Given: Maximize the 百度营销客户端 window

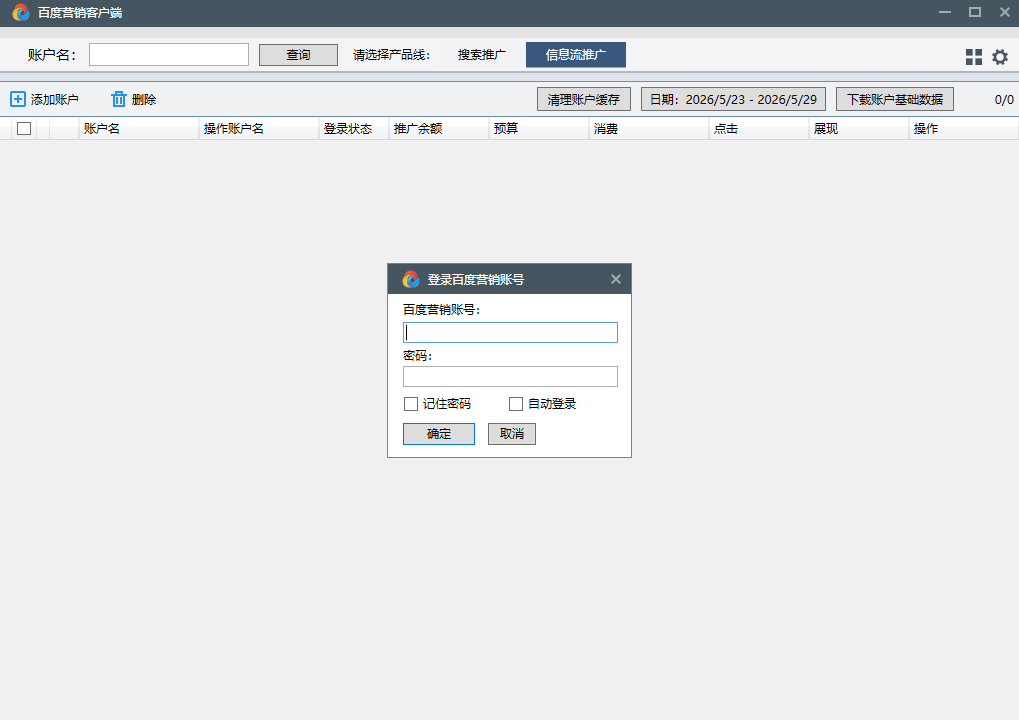Looking at the screenshot, I should 975,12.
